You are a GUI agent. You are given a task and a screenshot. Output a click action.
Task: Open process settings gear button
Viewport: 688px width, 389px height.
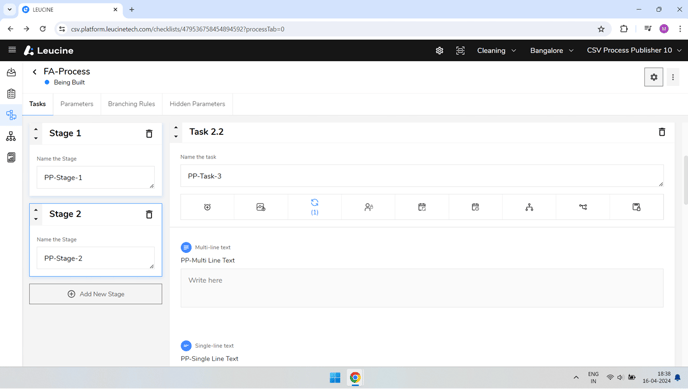point(653,77)
